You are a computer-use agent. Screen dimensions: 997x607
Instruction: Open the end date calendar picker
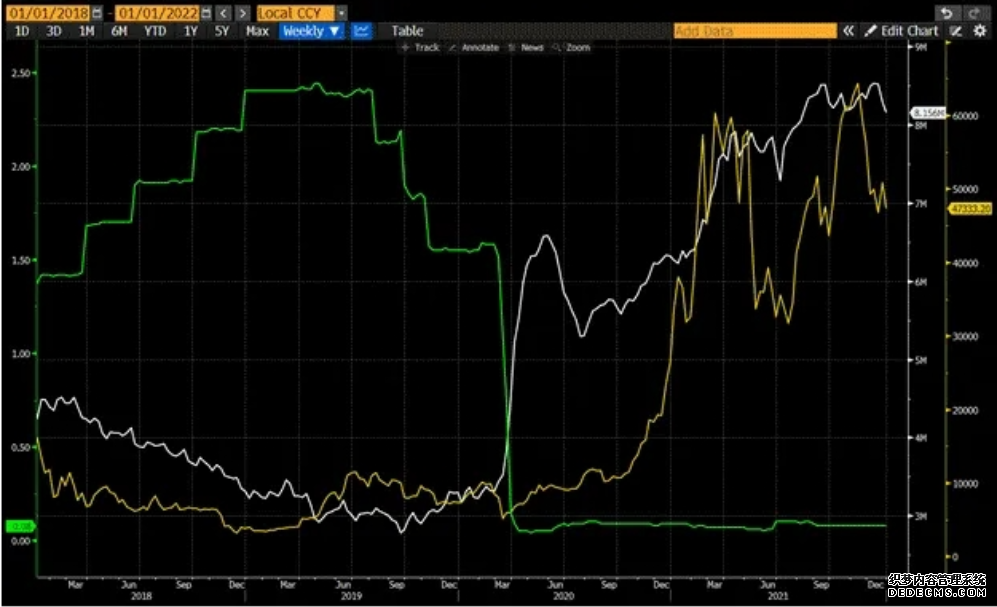point(206,13)
